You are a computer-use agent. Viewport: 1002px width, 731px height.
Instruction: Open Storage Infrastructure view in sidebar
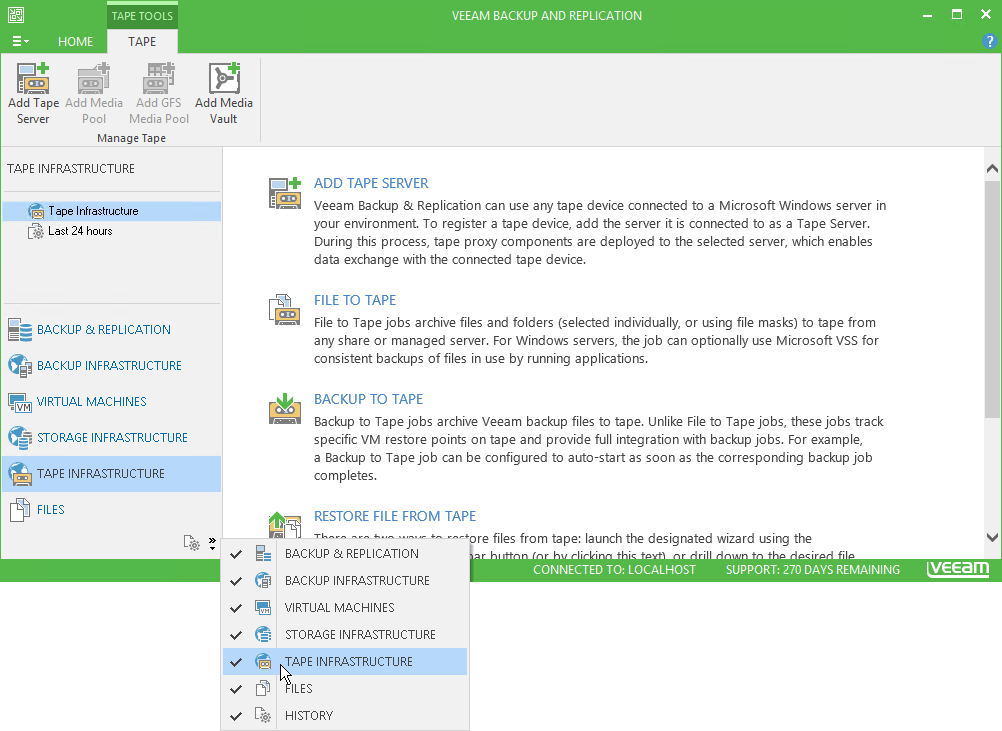[x=111, y=438]
